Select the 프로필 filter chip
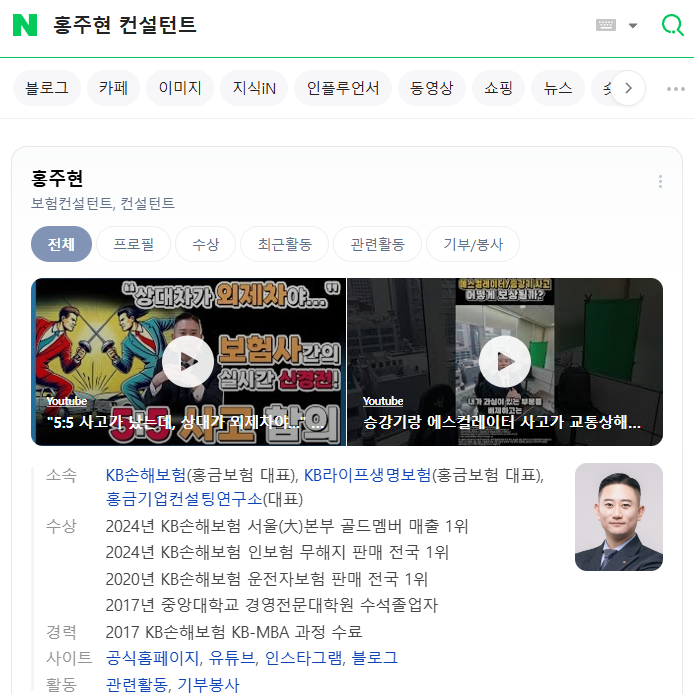 tap(133, 244)
